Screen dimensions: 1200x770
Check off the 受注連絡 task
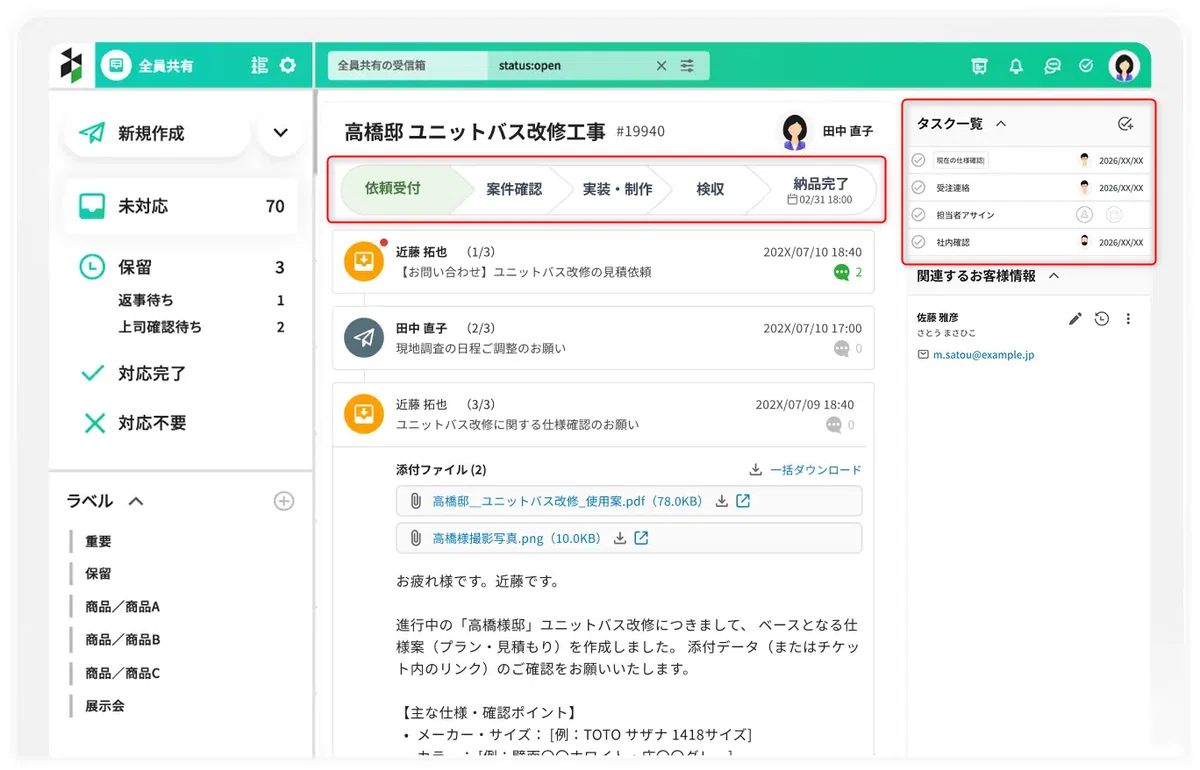click(918, 187)
